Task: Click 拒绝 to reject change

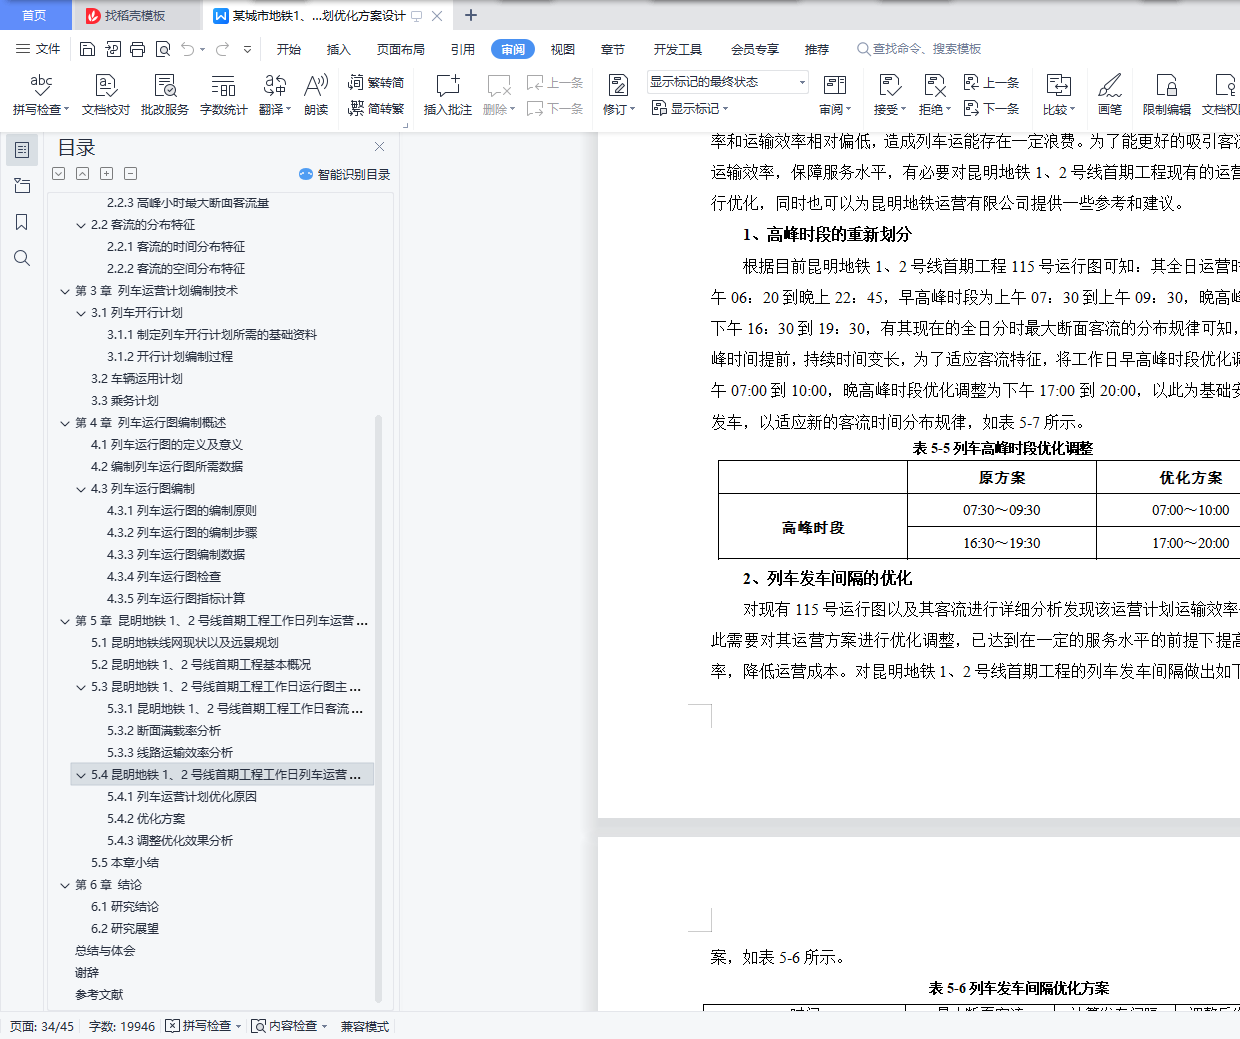Action: pyautogui.click(x=935, y=95)
